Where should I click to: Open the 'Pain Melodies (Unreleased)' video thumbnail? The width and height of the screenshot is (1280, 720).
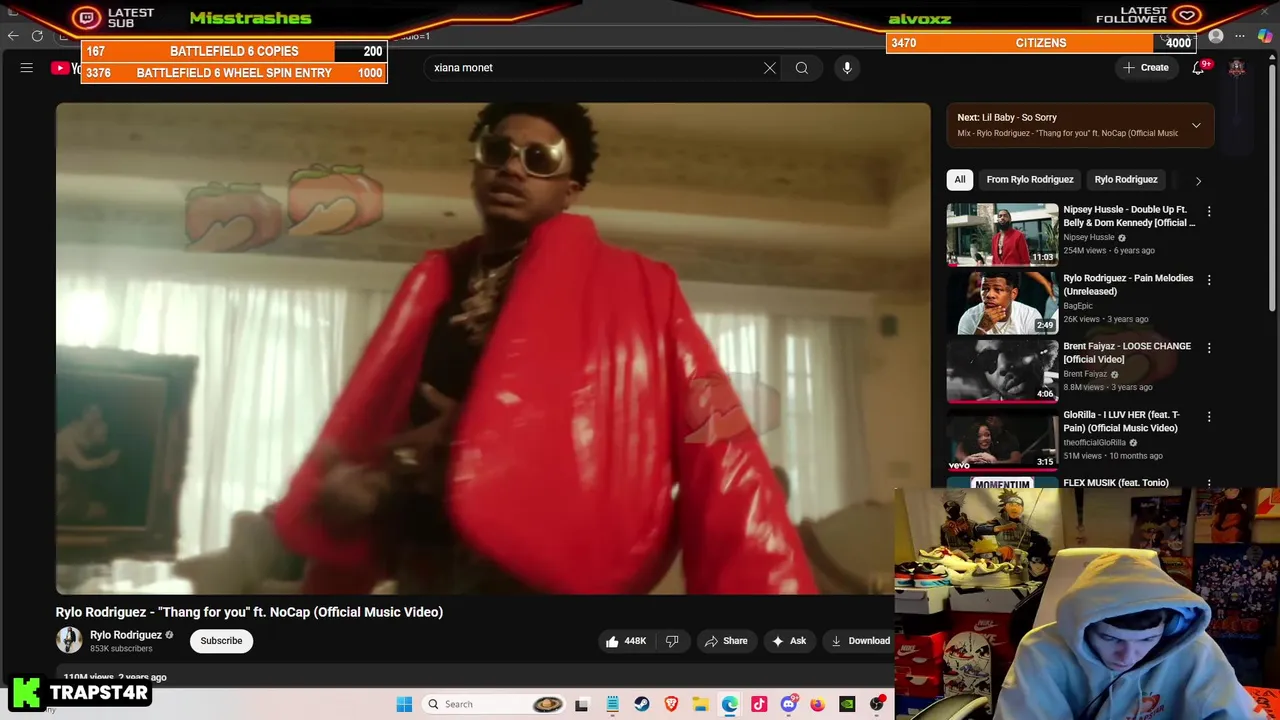tap(1002, 302)
